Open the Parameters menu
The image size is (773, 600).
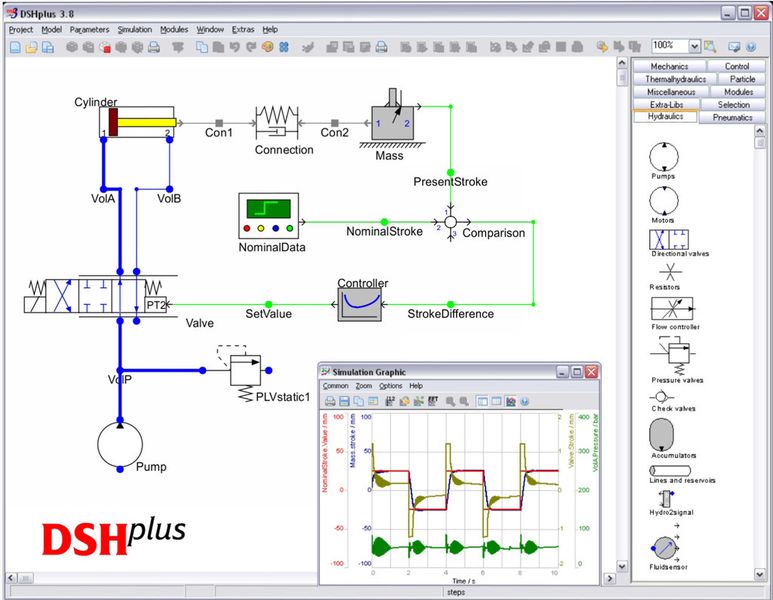[x=89, y=30]
